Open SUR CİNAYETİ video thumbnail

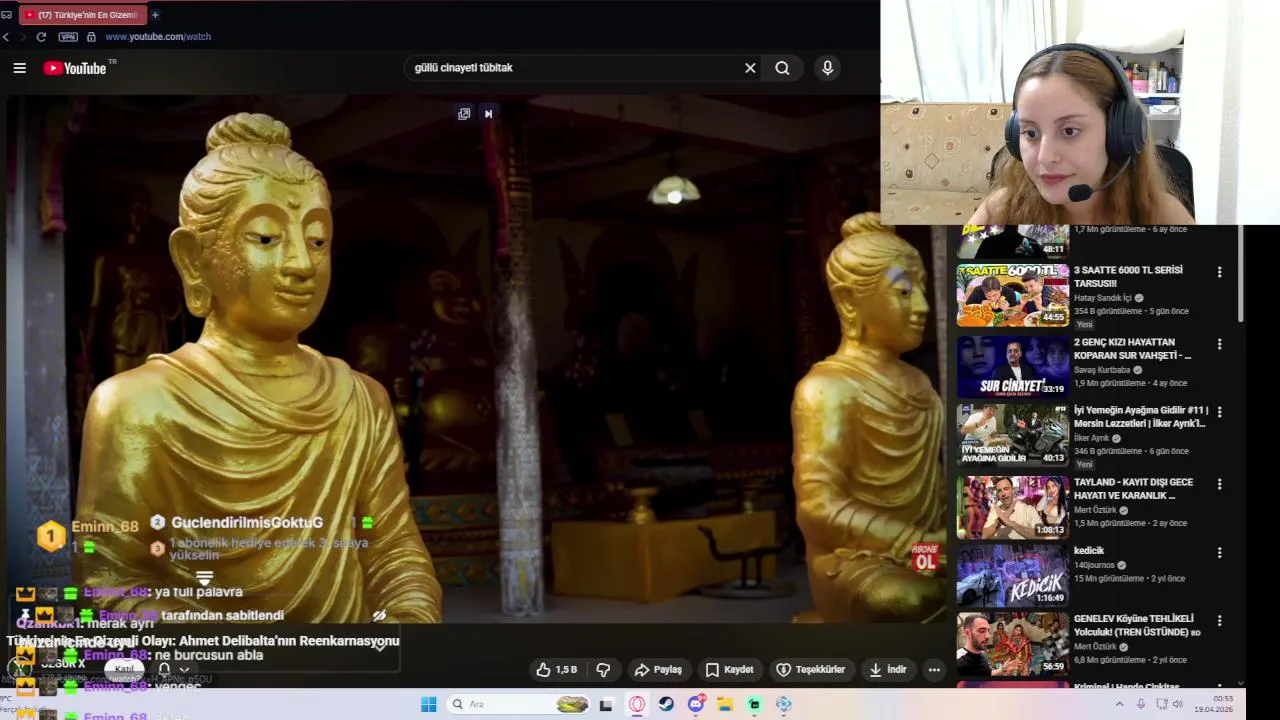[x=1013, y=367]
